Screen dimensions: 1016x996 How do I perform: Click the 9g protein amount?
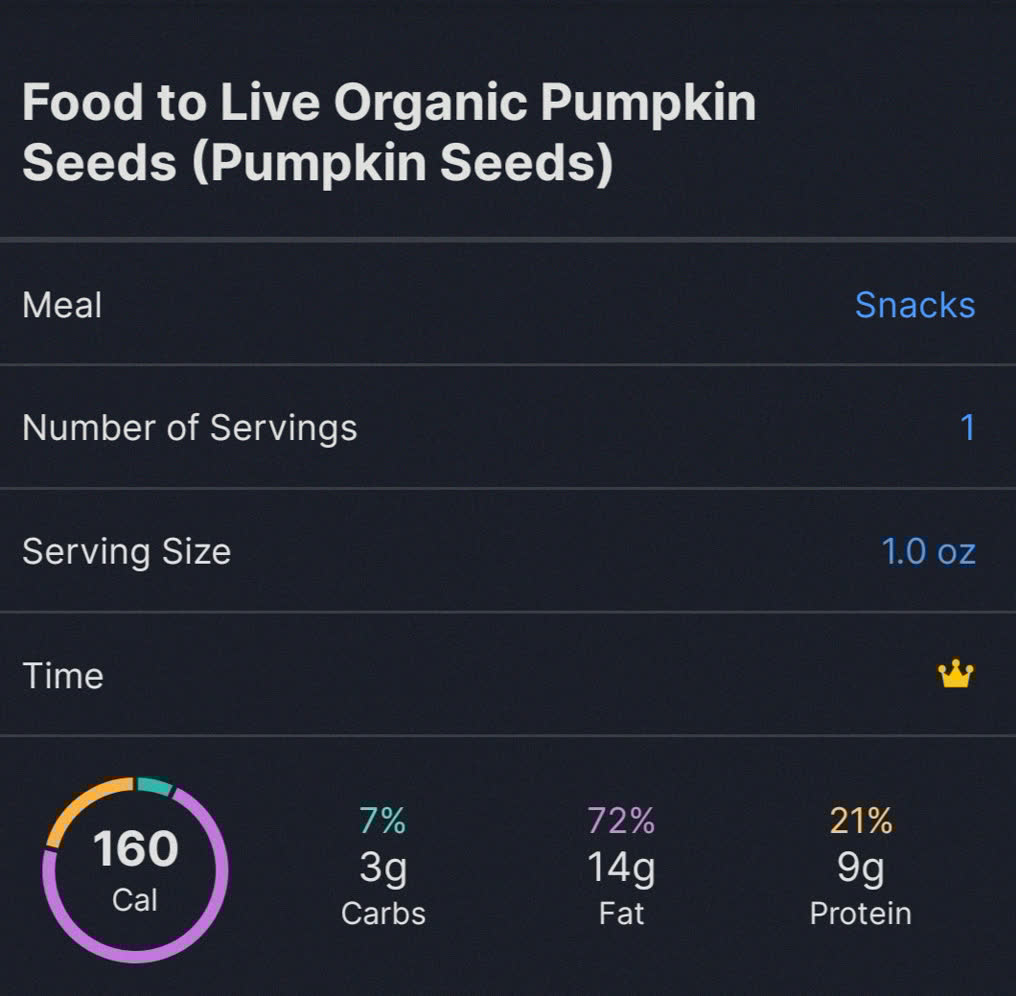(860, 867)
